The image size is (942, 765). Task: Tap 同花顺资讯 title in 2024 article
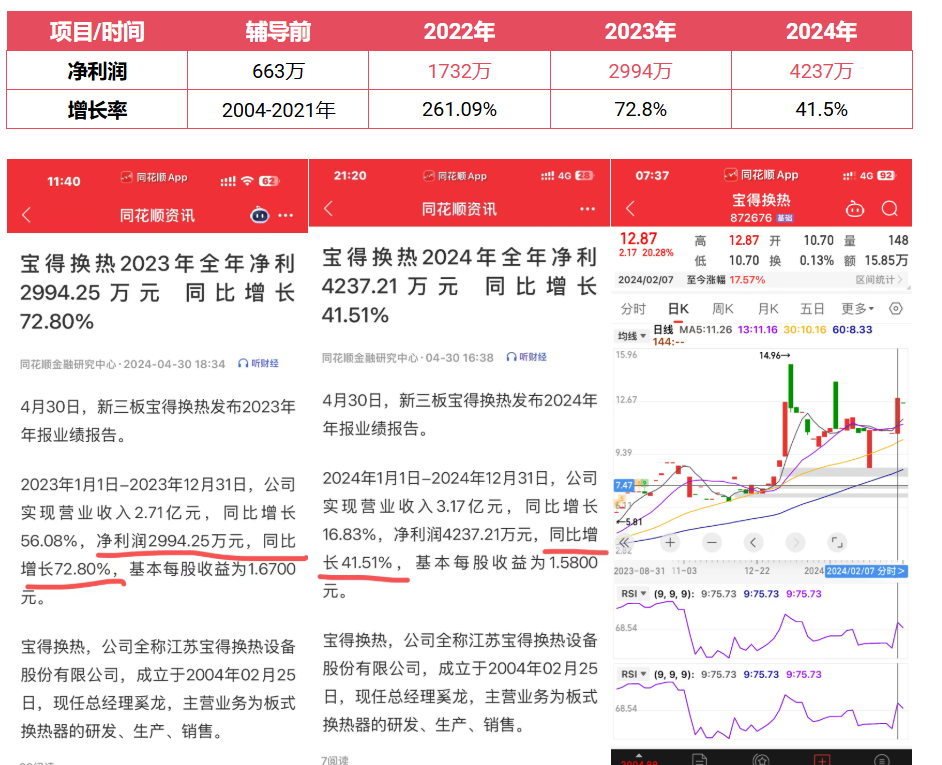(x=459, y=209)
